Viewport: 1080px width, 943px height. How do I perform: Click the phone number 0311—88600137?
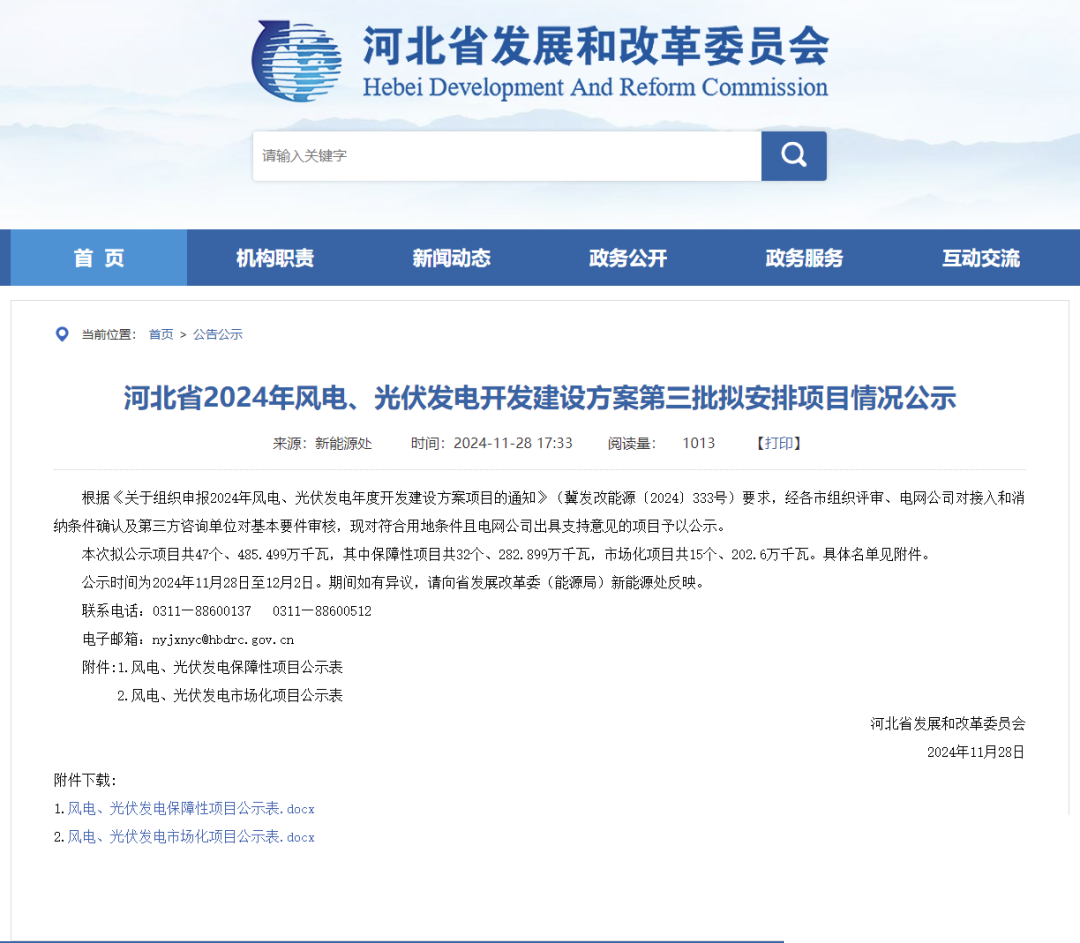click(202, 611)
